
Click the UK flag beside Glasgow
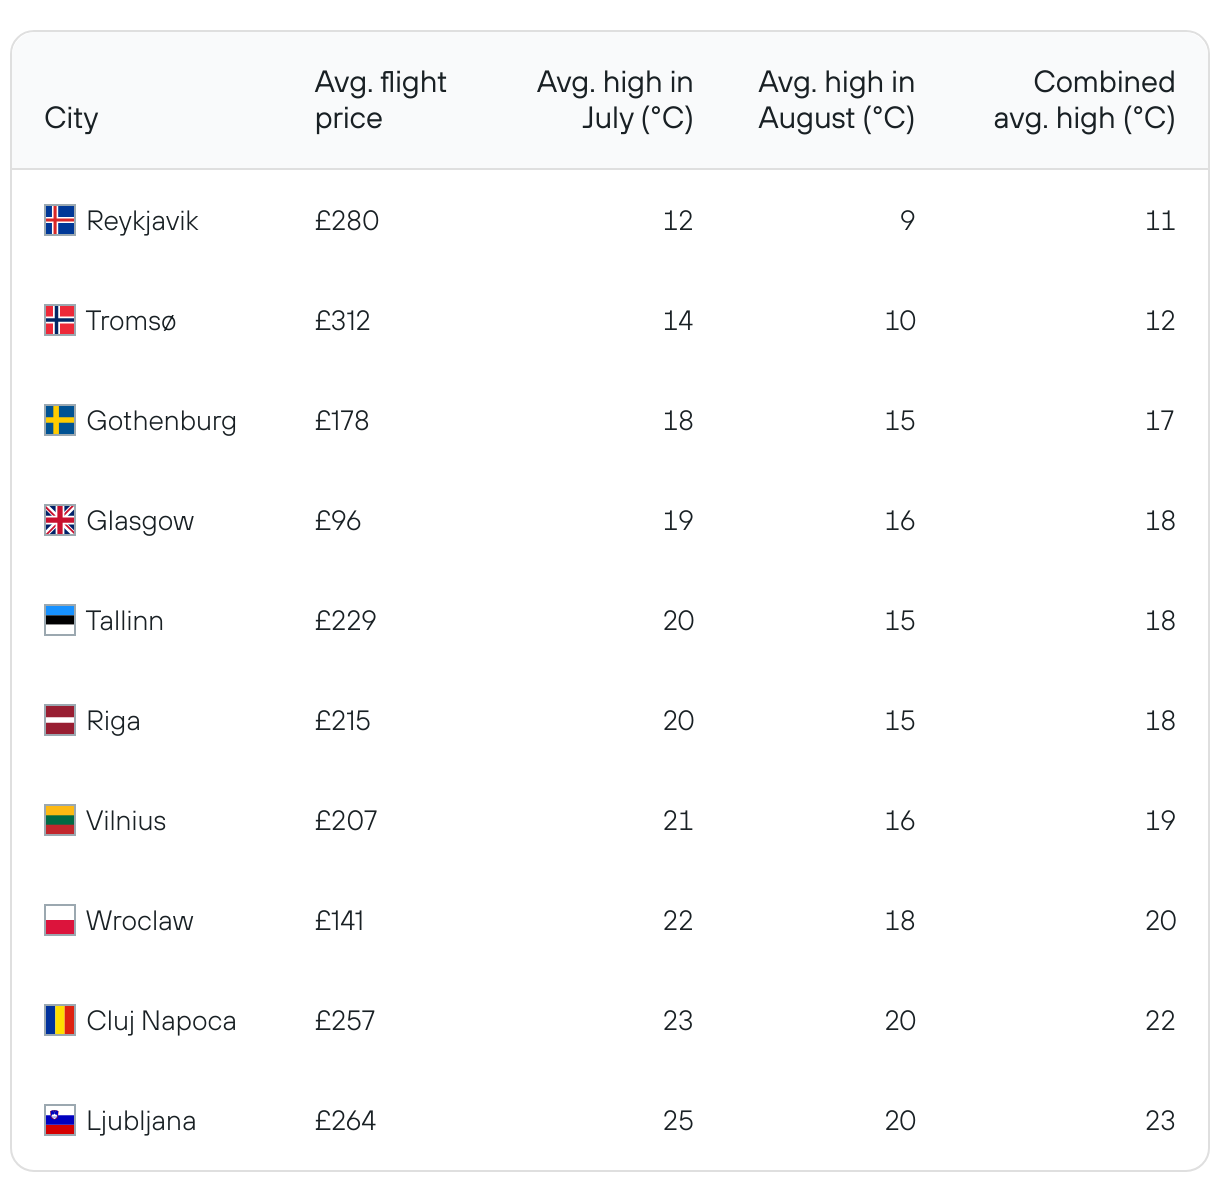click(x=60, y=520)
